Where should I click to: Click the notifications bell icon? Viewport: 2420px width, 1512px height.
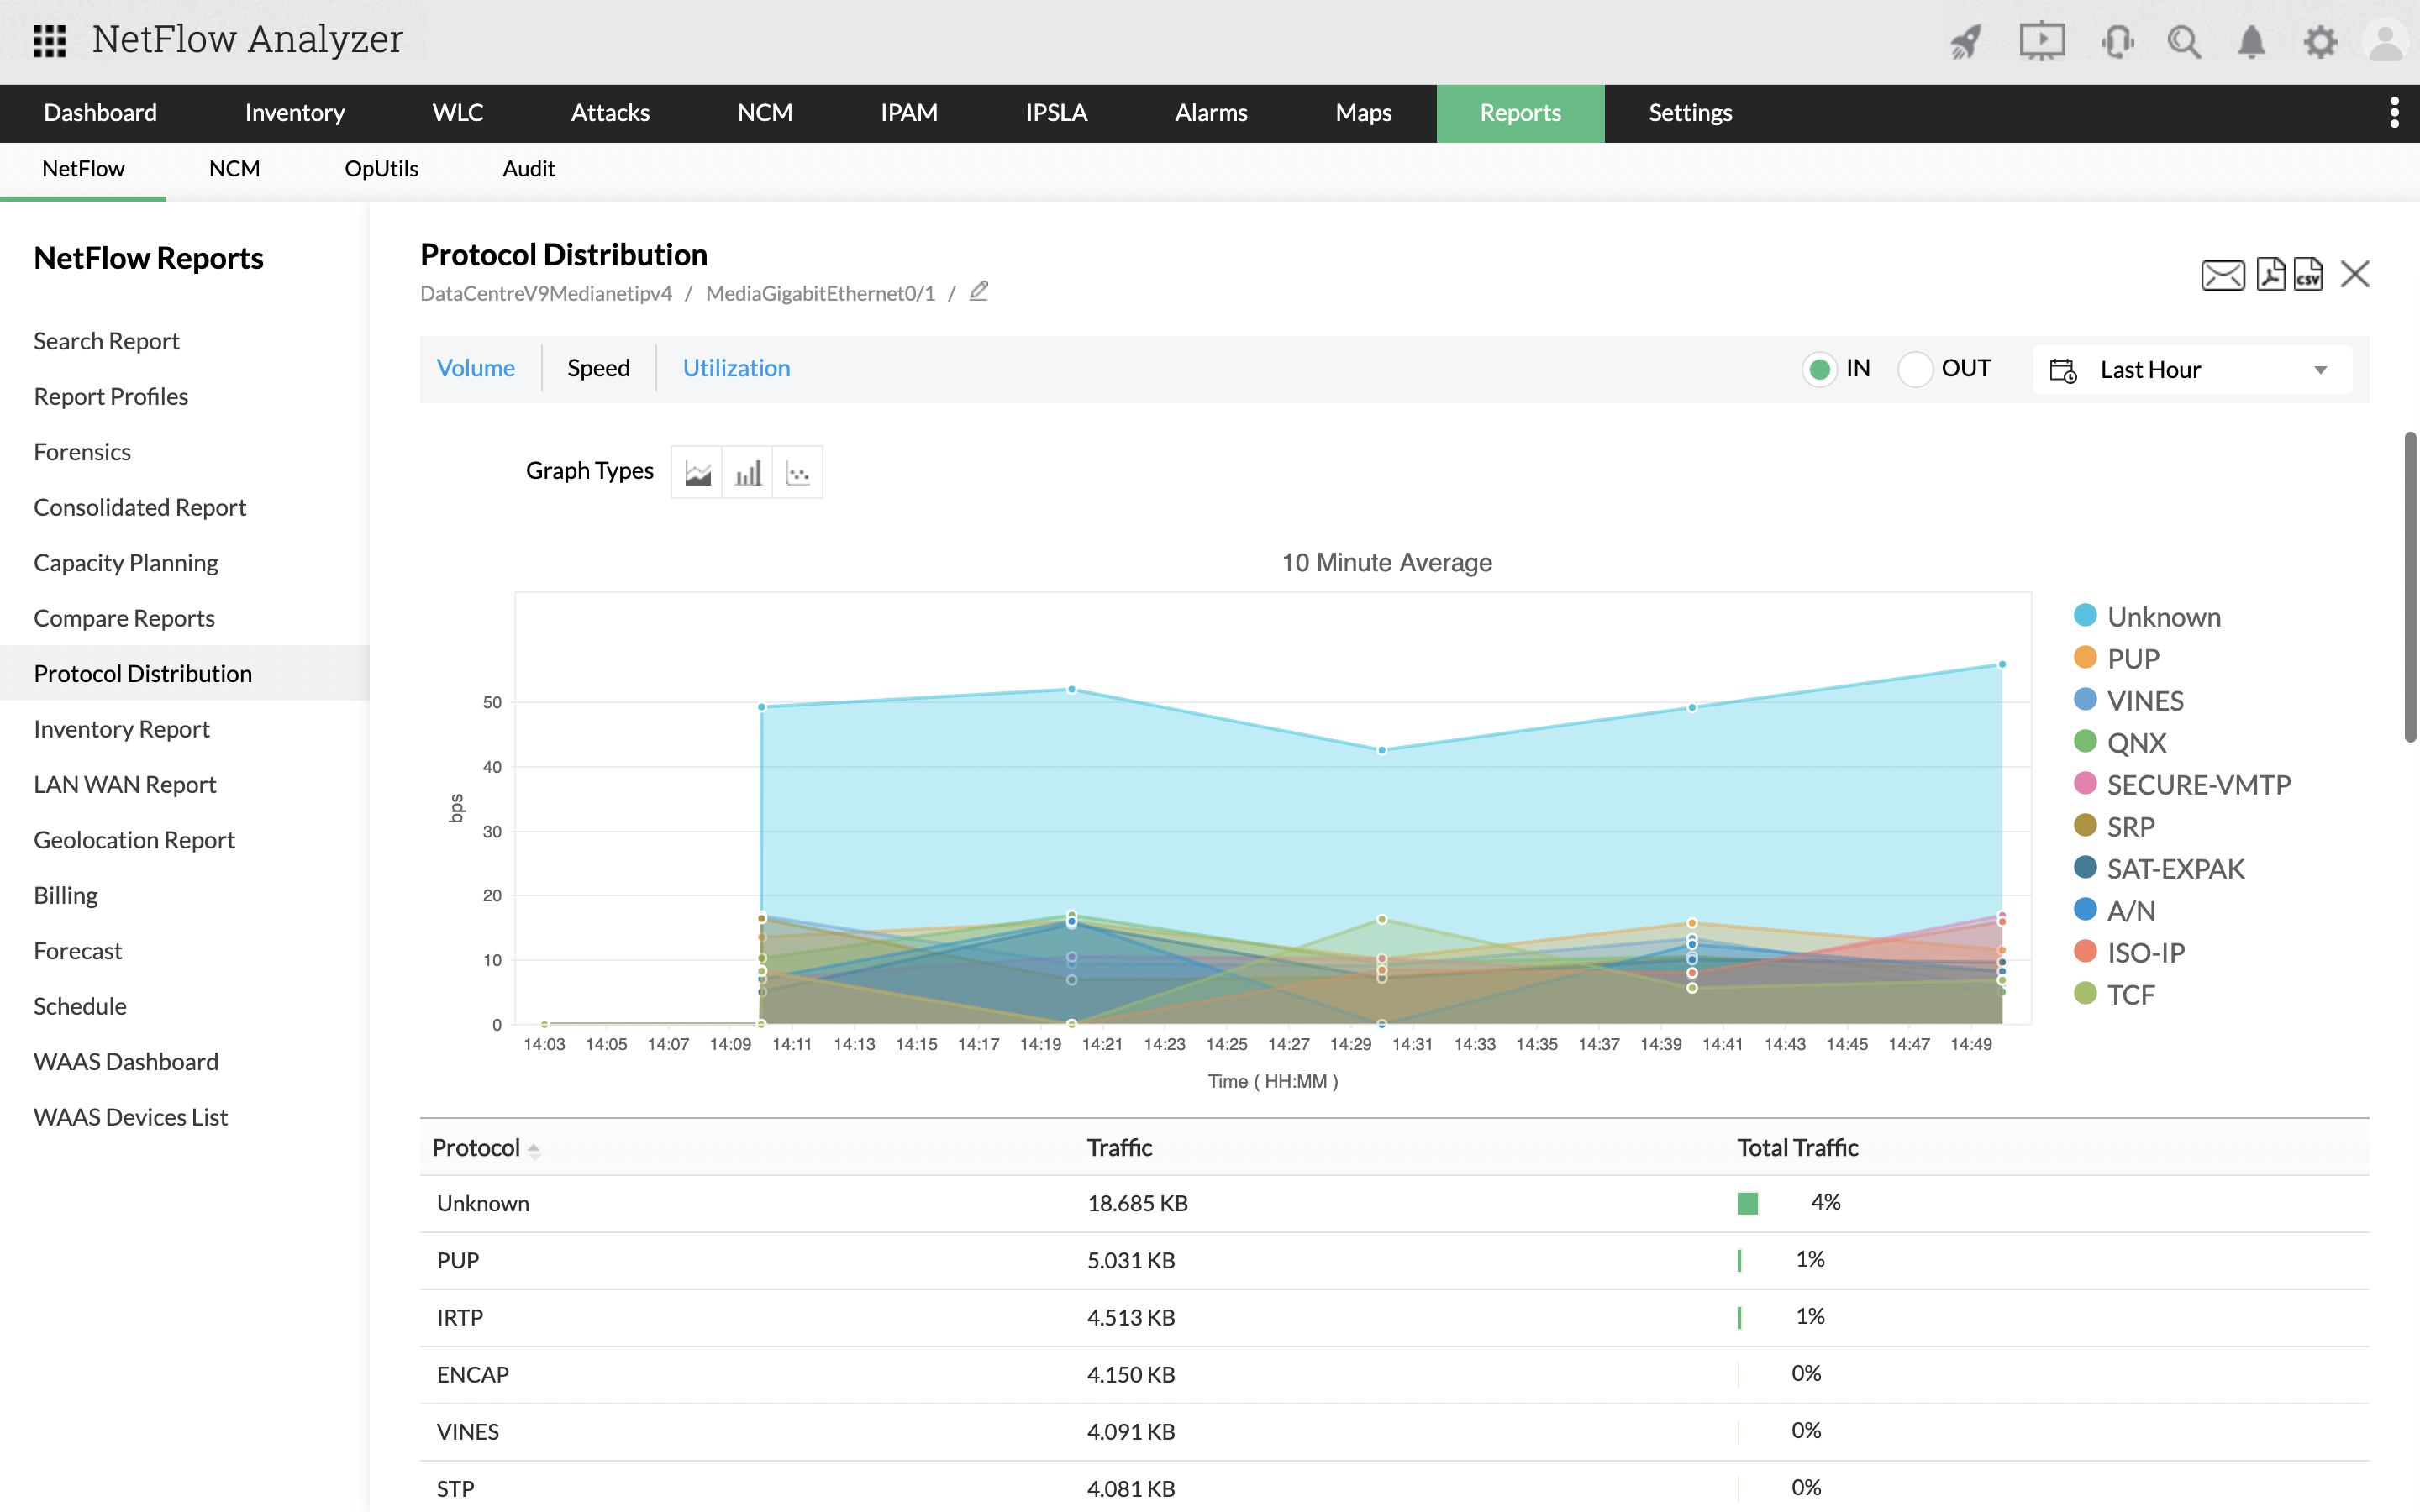[2251, 42]
